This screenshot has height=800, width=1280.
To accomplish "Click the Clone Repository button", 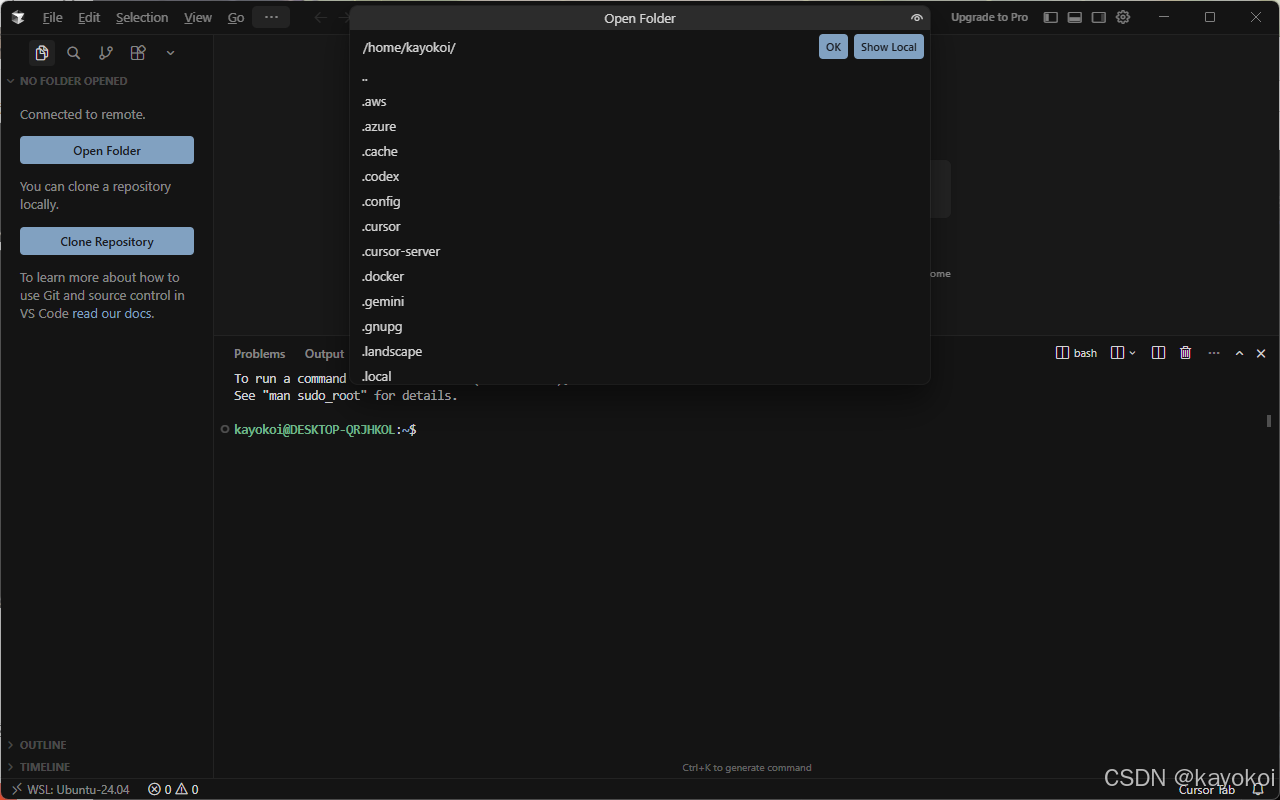I will pyautogui.click(x=107, y=241).
